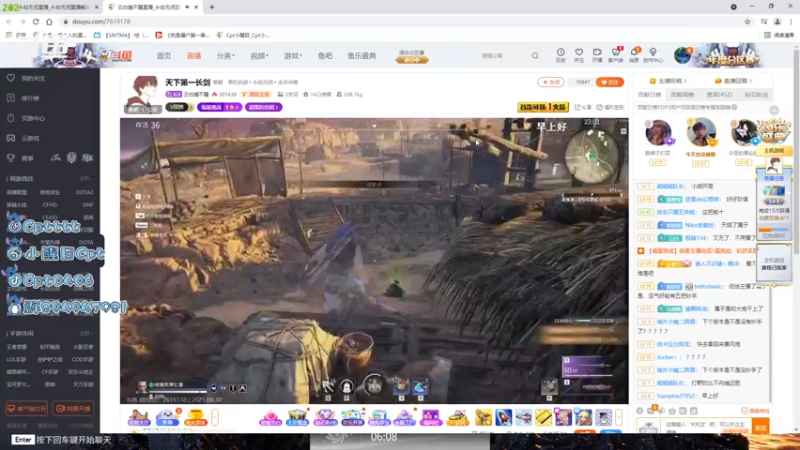Click the rocket gift icon
Screen dimensions: 800x450
504,417
